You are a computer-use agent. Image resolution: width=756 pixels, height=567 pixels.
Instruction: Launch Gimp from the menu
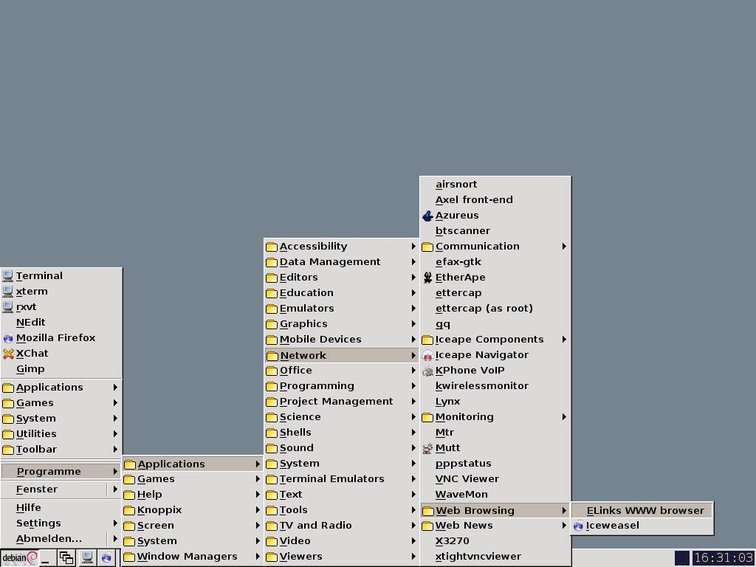61,369
